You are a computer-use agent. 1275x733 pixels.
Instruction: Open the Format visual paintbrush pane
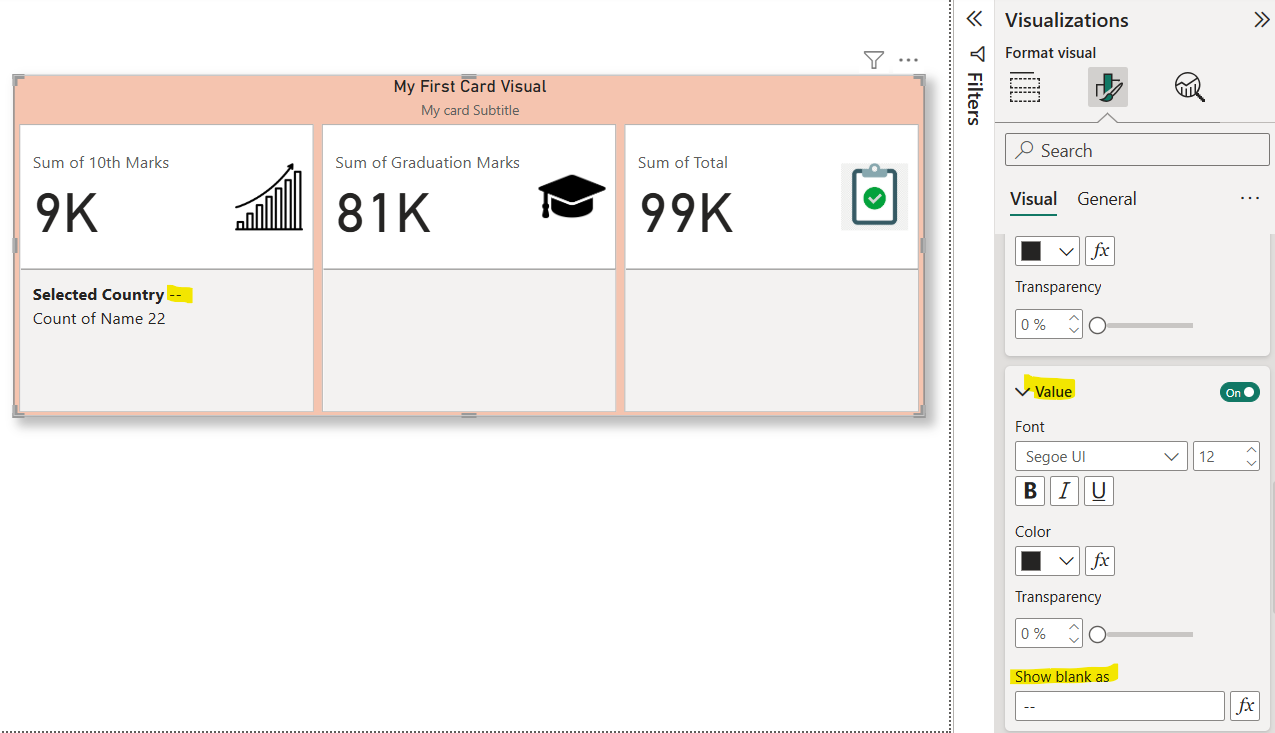(1106, 87)
